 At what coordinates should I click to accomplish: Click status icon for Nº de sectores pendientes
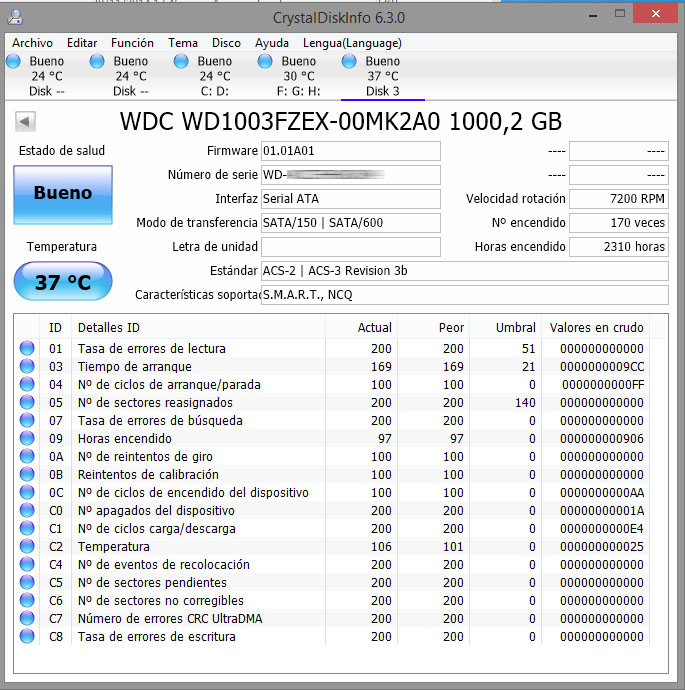27,582
